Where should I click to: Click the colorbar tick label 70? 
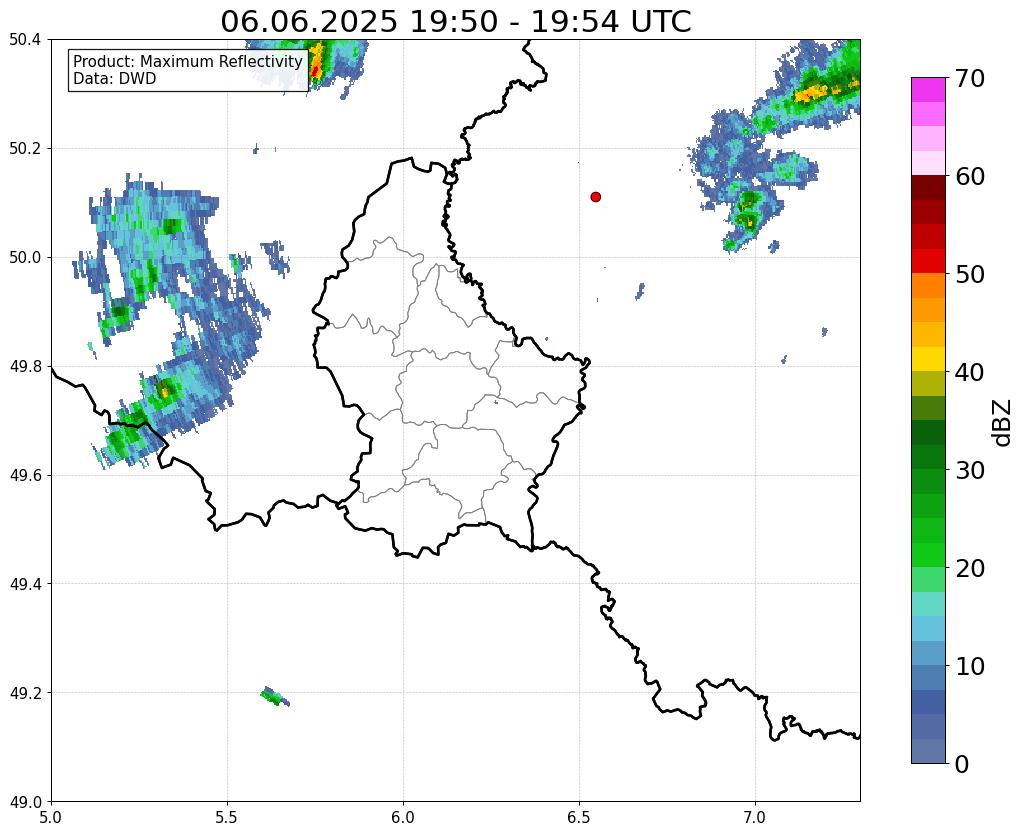click(970, 78)
